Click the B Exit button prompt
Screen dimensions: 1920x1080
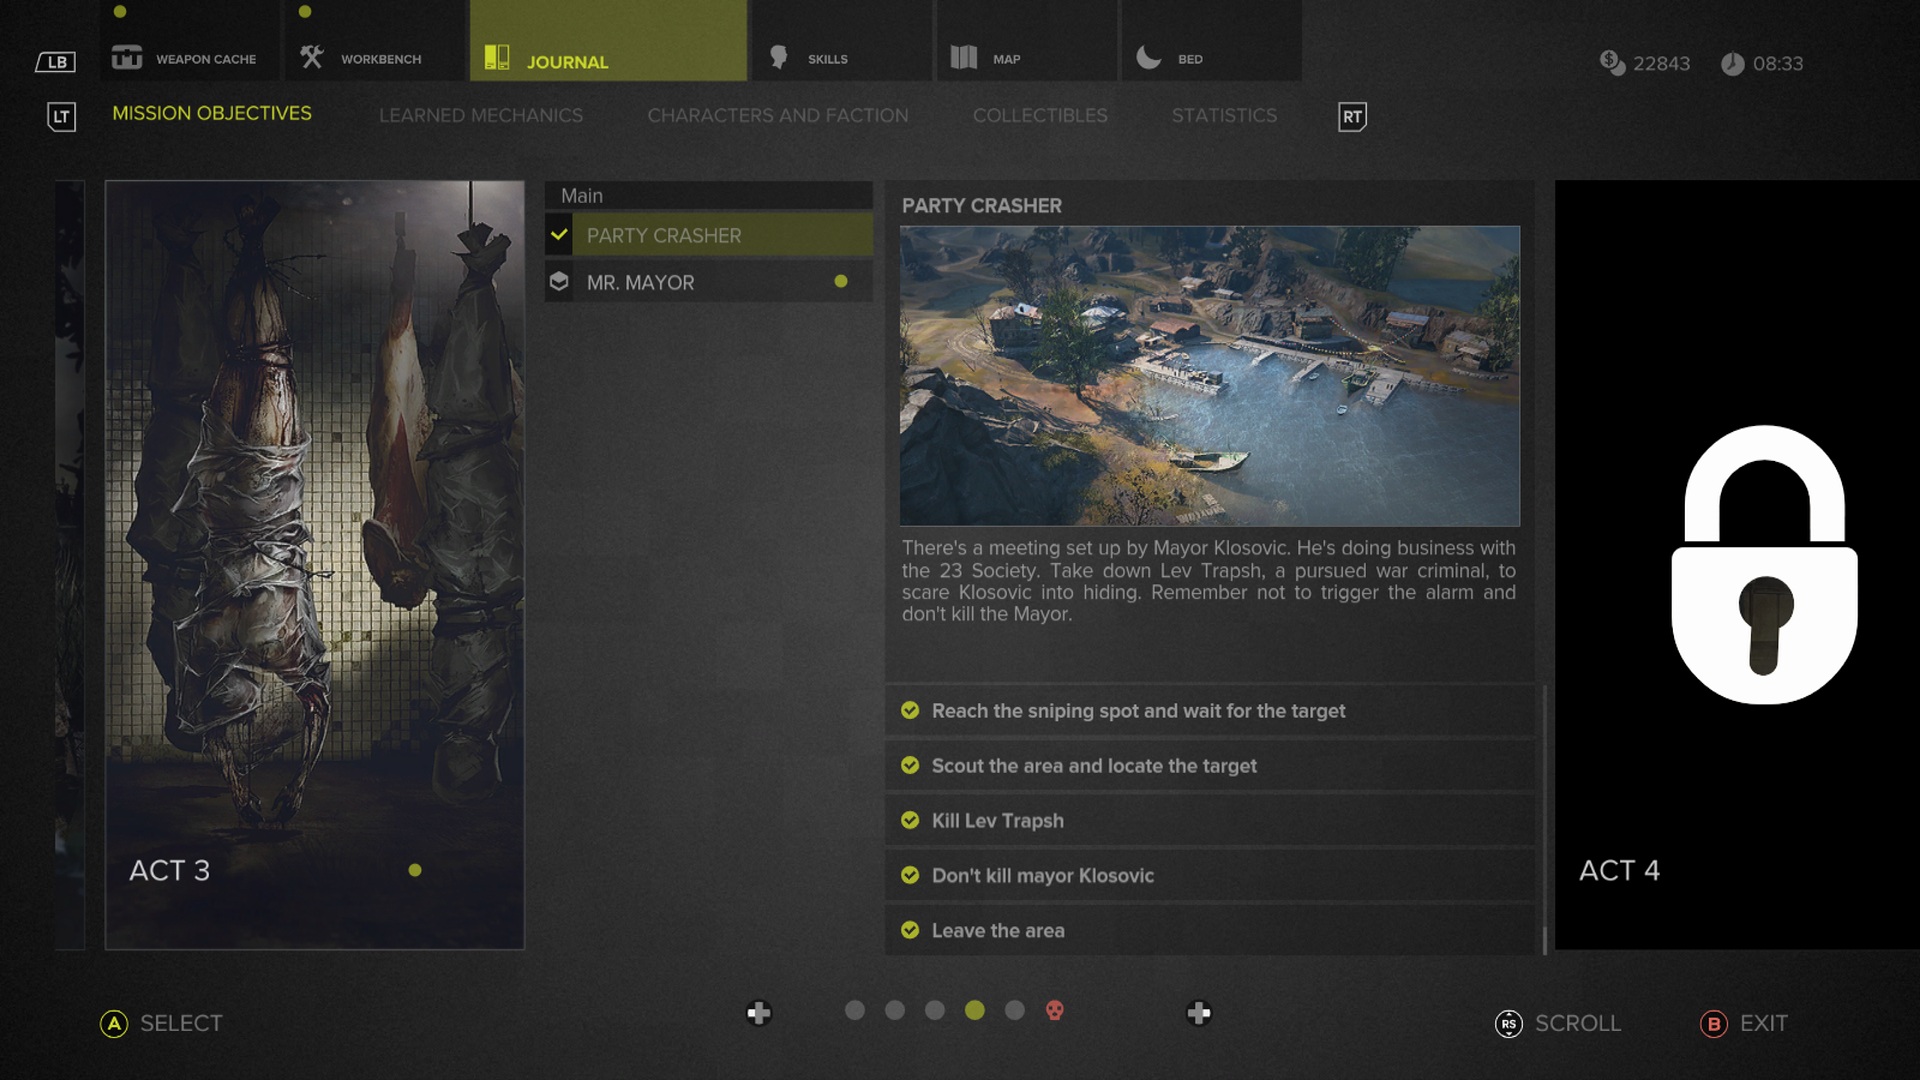coord(1744,1023)
